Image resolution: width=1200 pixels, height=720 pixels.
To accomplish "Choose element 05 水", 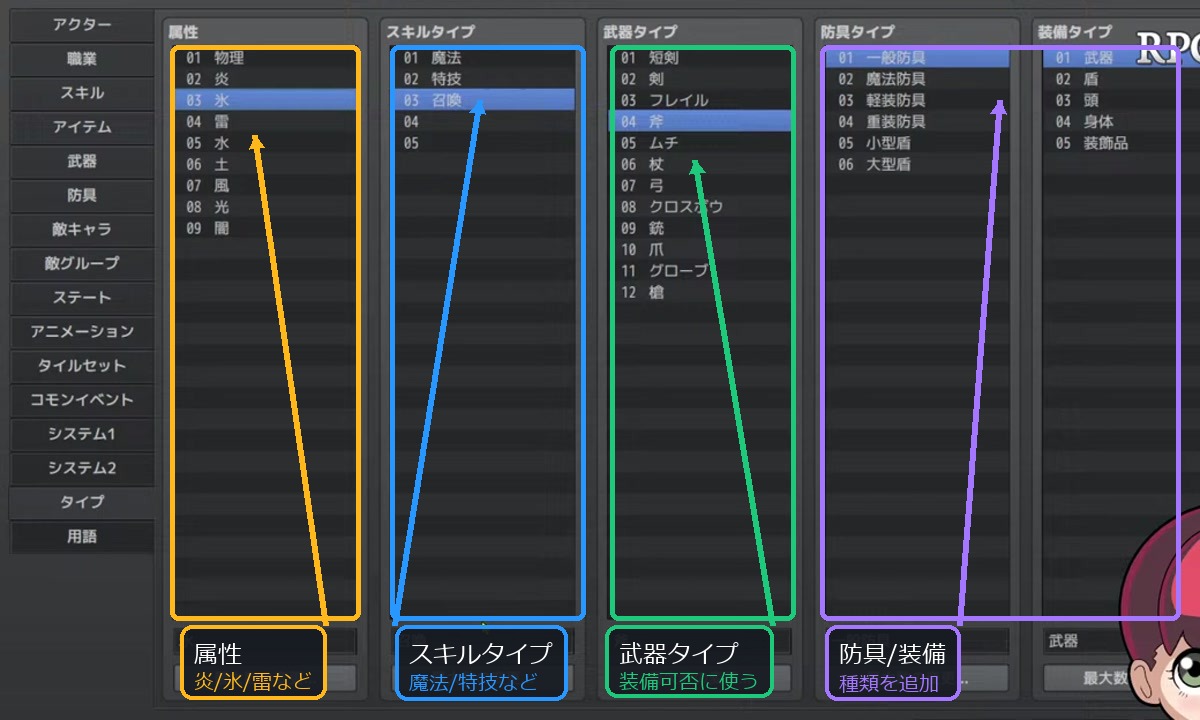I will pos(265,143).
